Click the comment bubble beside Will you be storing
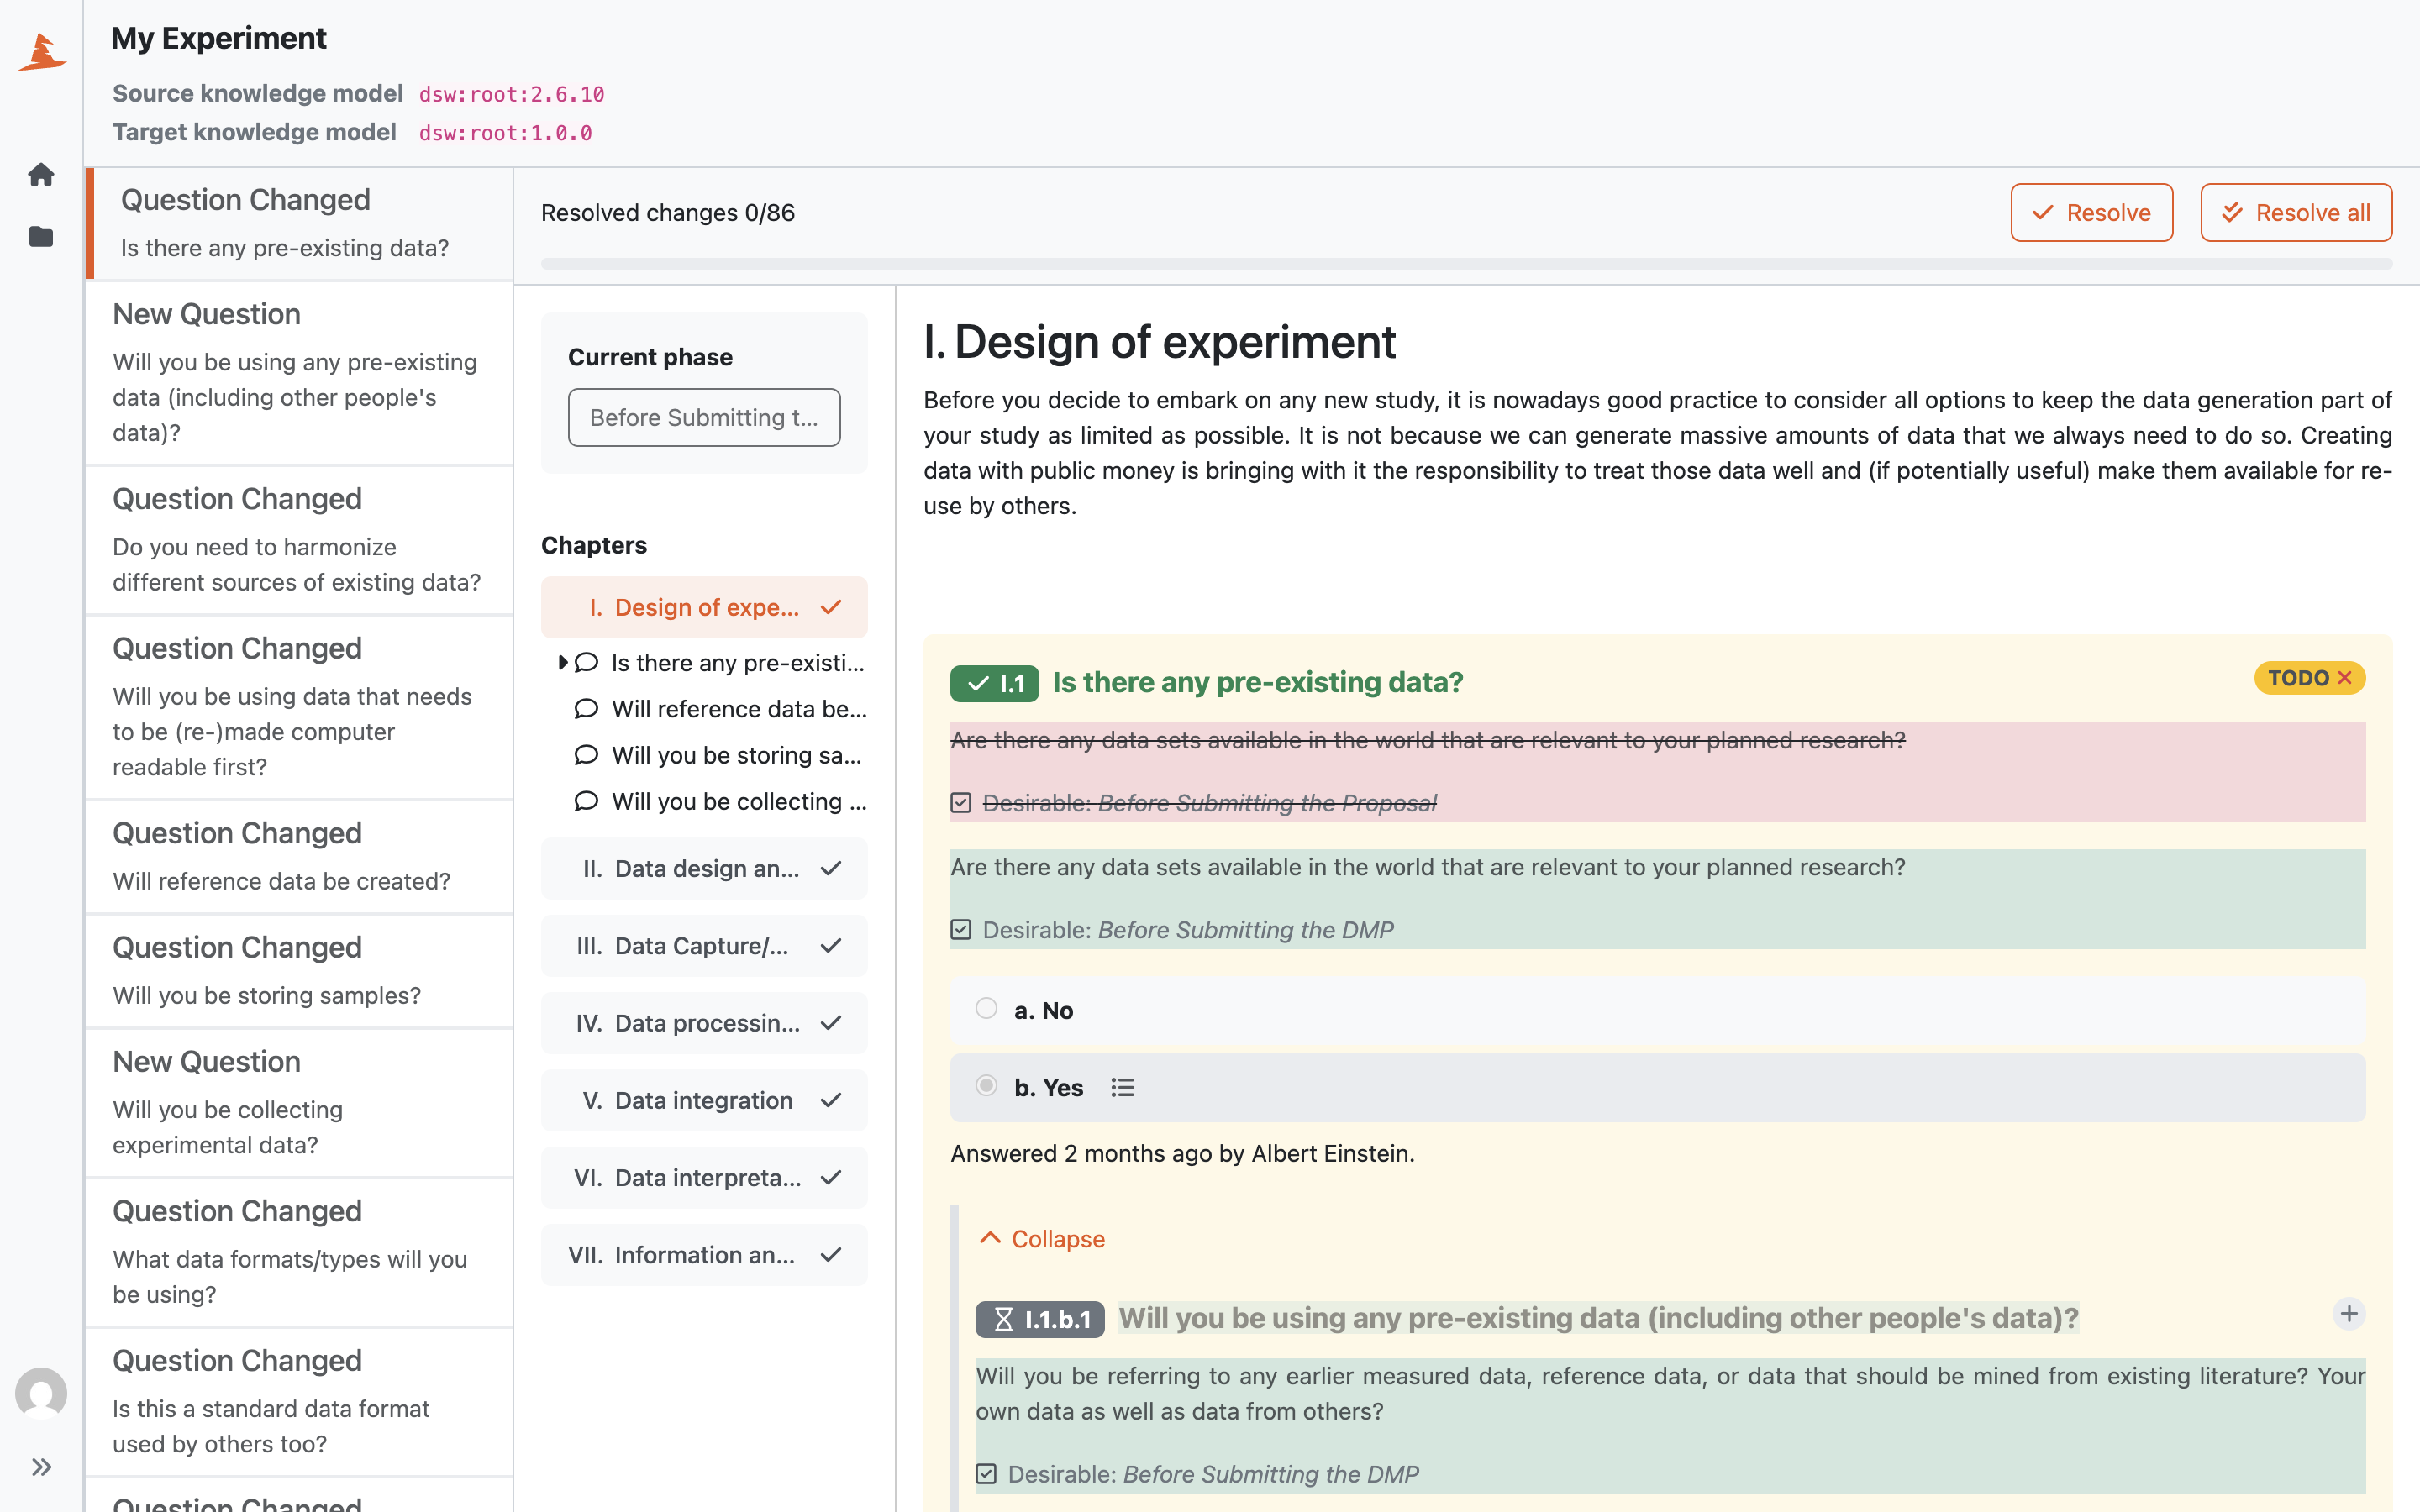The width and height of the screenshot is (2420, 1512). point(586,755)
